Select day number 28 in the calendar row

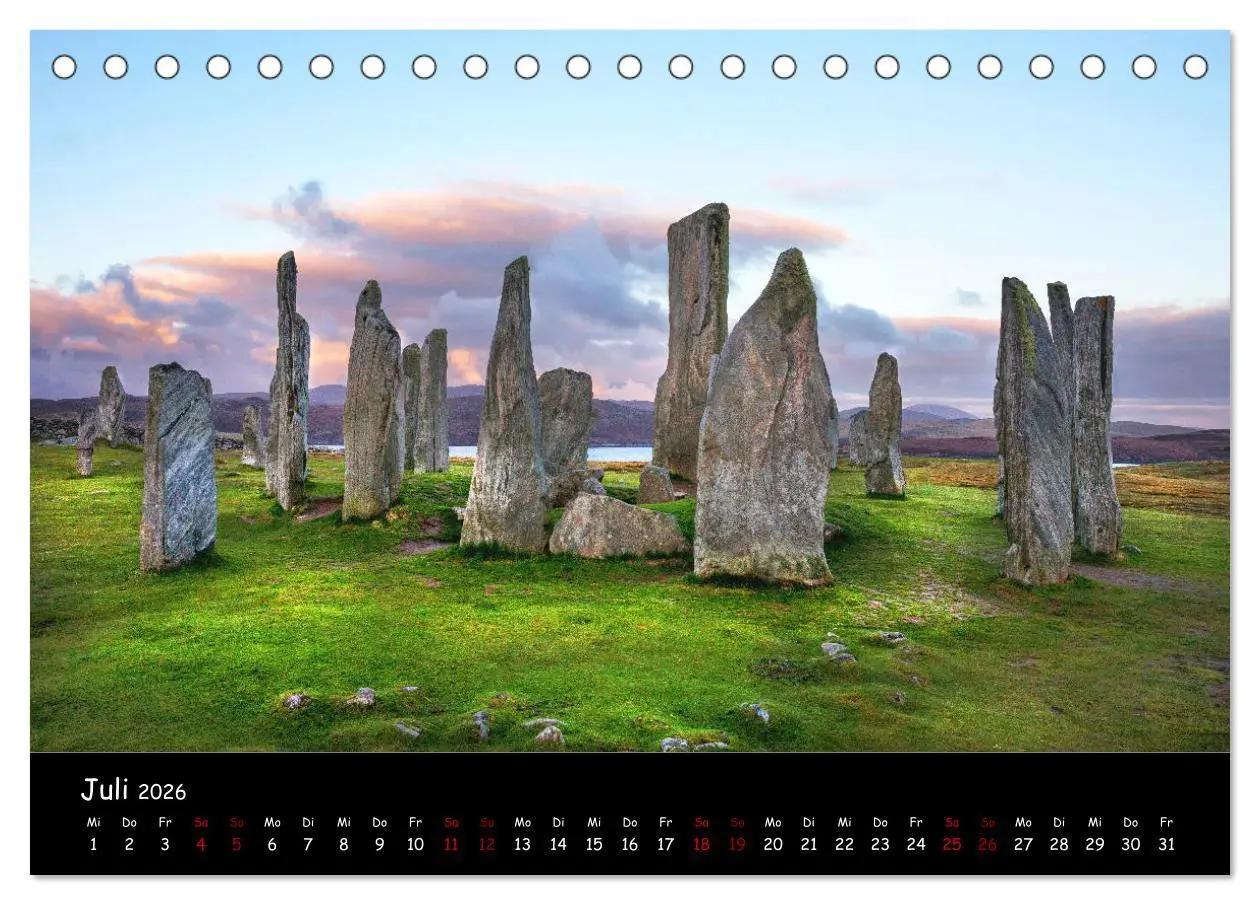1059,844
